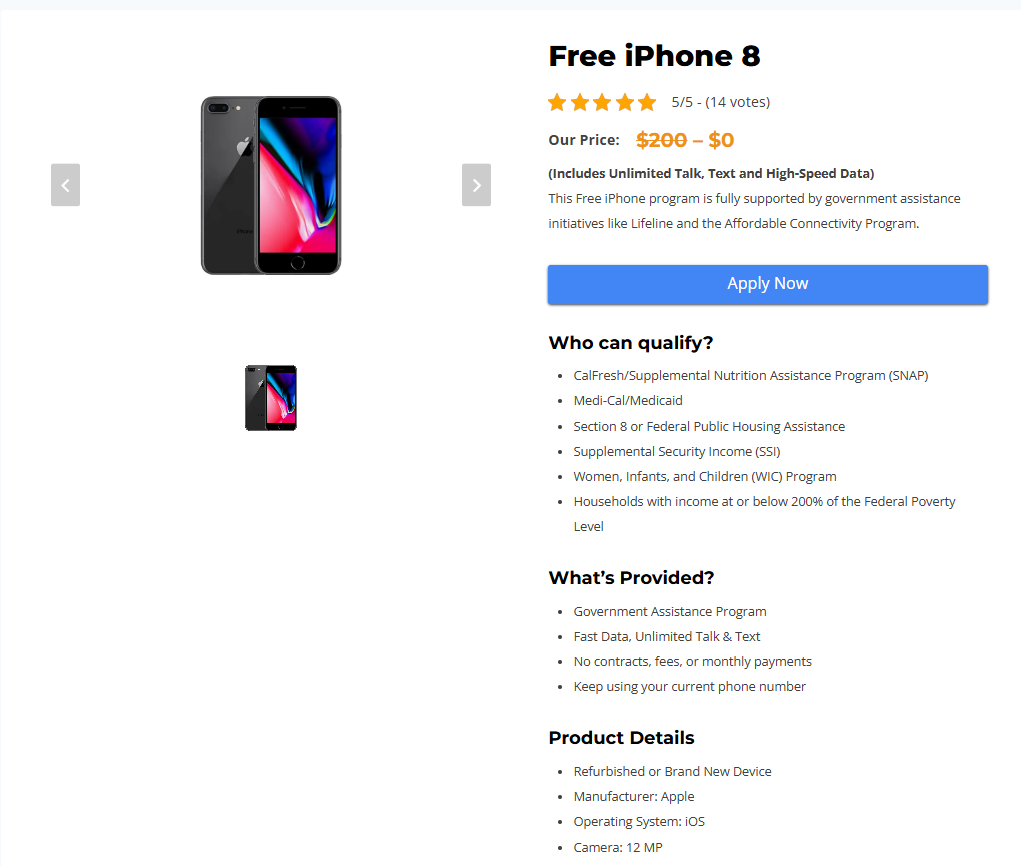Click the Apply Now button
Image resolution: width=1021 pixels, height=866 pixels.
coord(767,284)
